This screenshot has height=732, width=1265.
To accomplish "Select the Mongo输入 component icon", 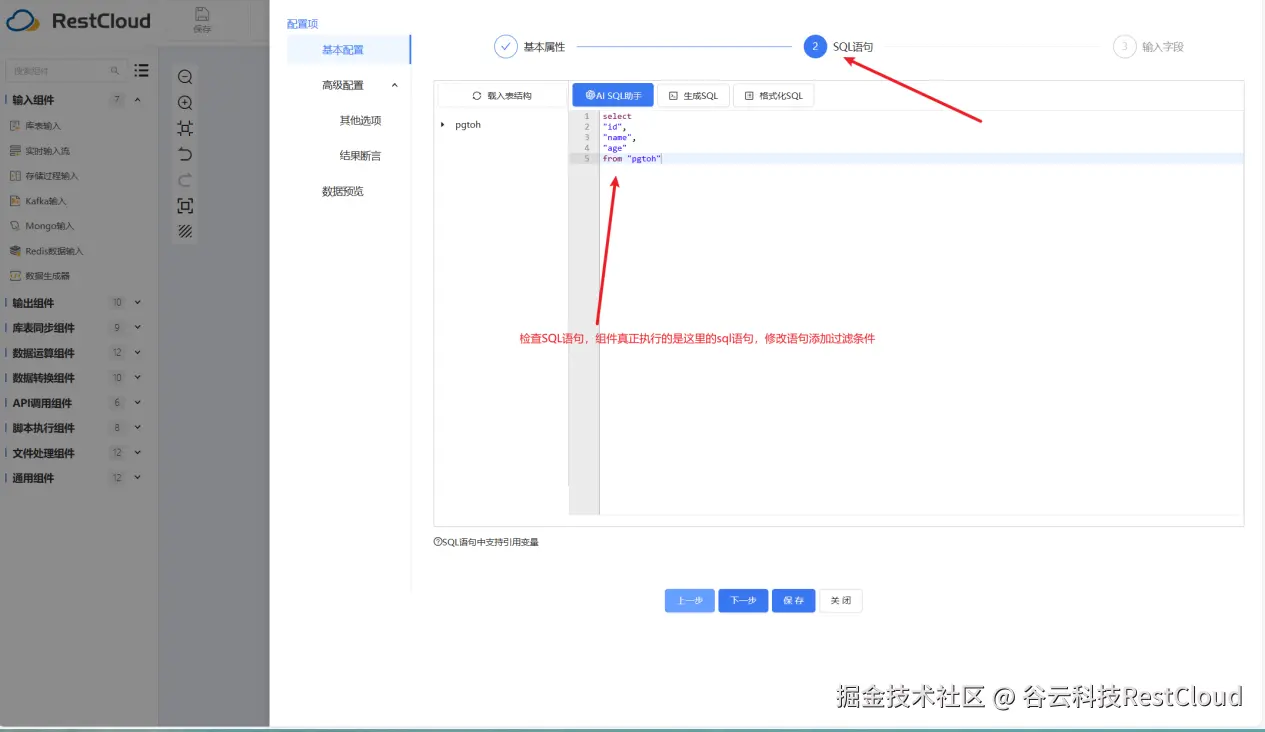I will tap(15, 226).
